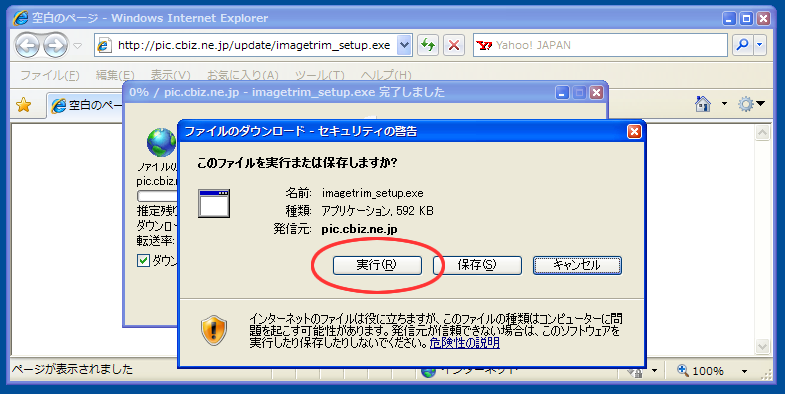Image resolution: width=785 pixels, height=394 pixels.
Task: Click the Favorites star icon
Action: [24, 105]
